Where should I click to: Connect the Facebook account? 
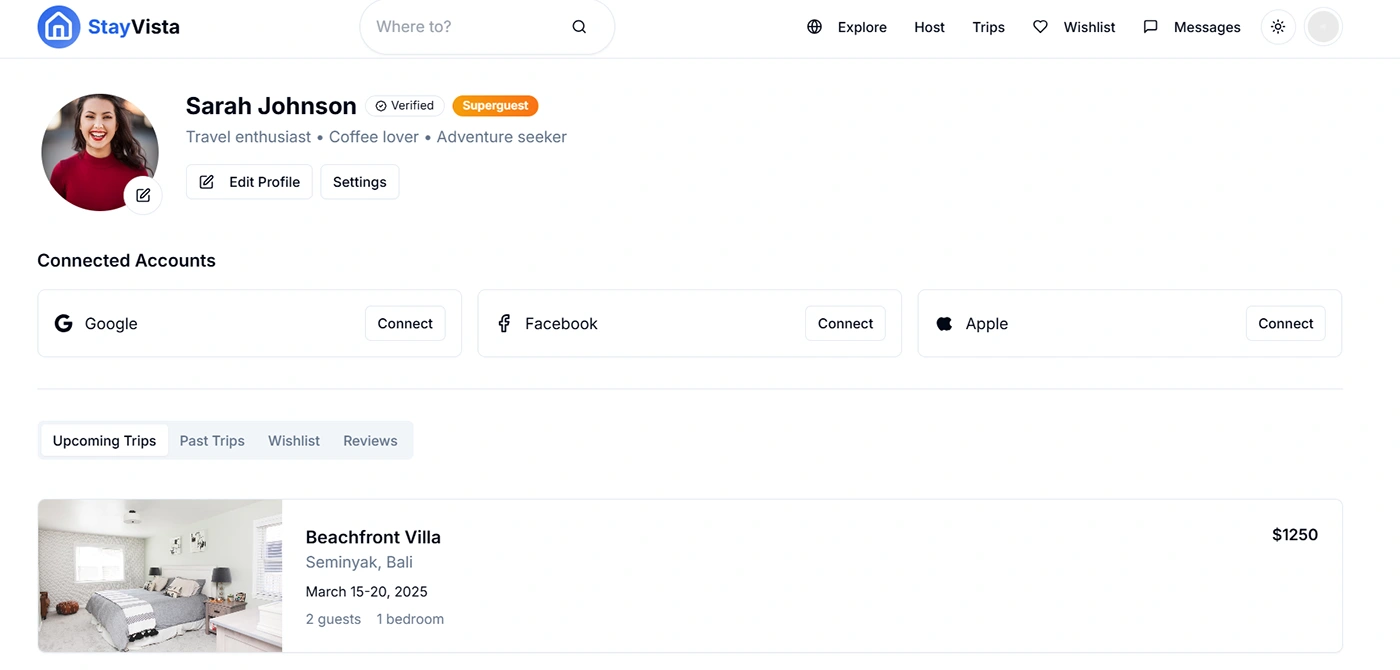point(845,323)
